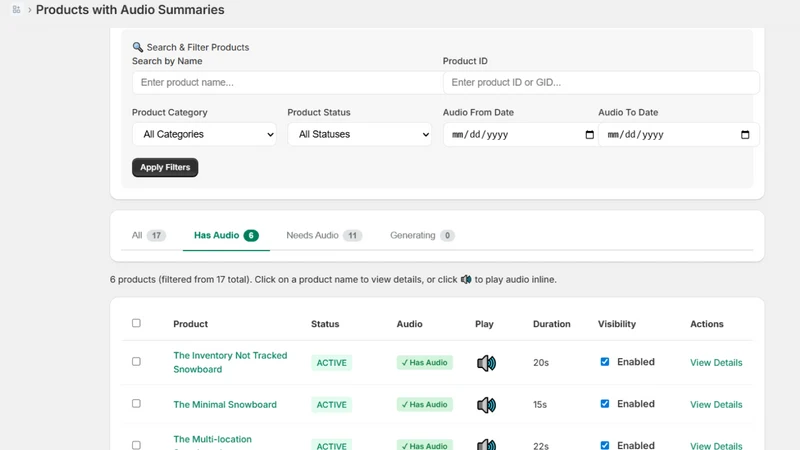
Task: Switch to the All tab
Action: pos(148,235)
